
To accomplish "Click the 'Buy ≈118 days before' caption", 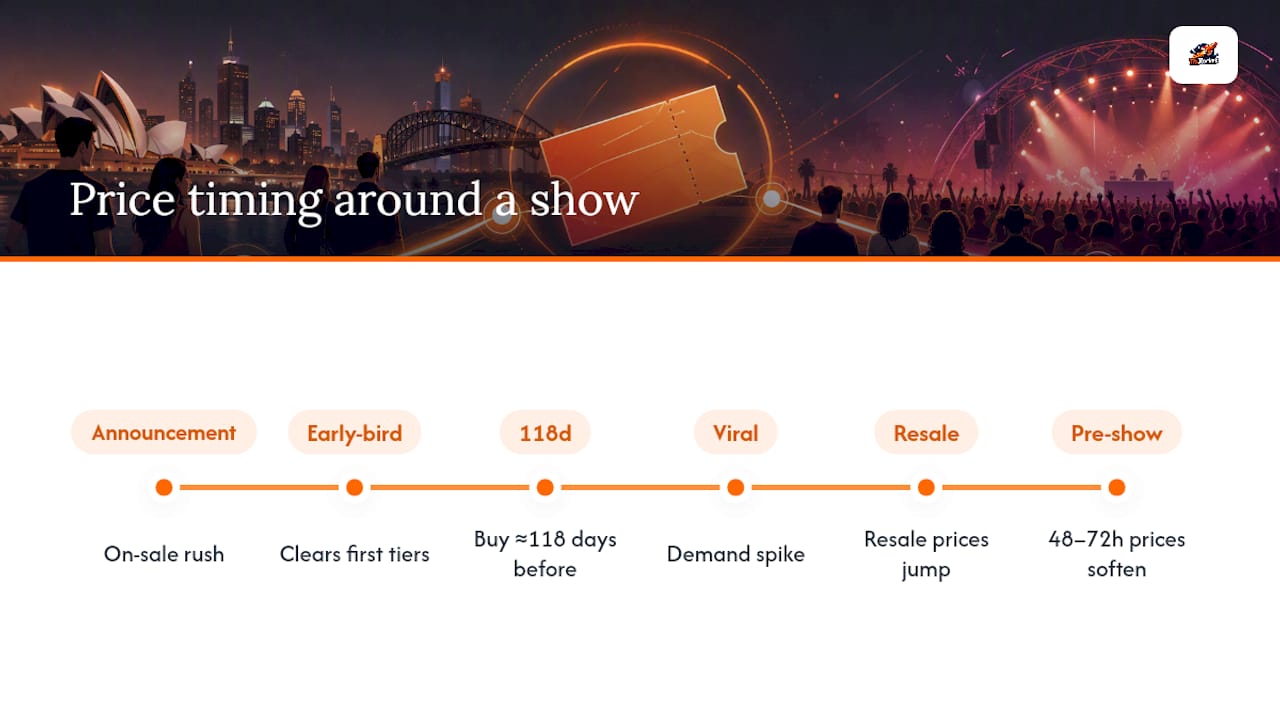I will click(x=545, y=554).
